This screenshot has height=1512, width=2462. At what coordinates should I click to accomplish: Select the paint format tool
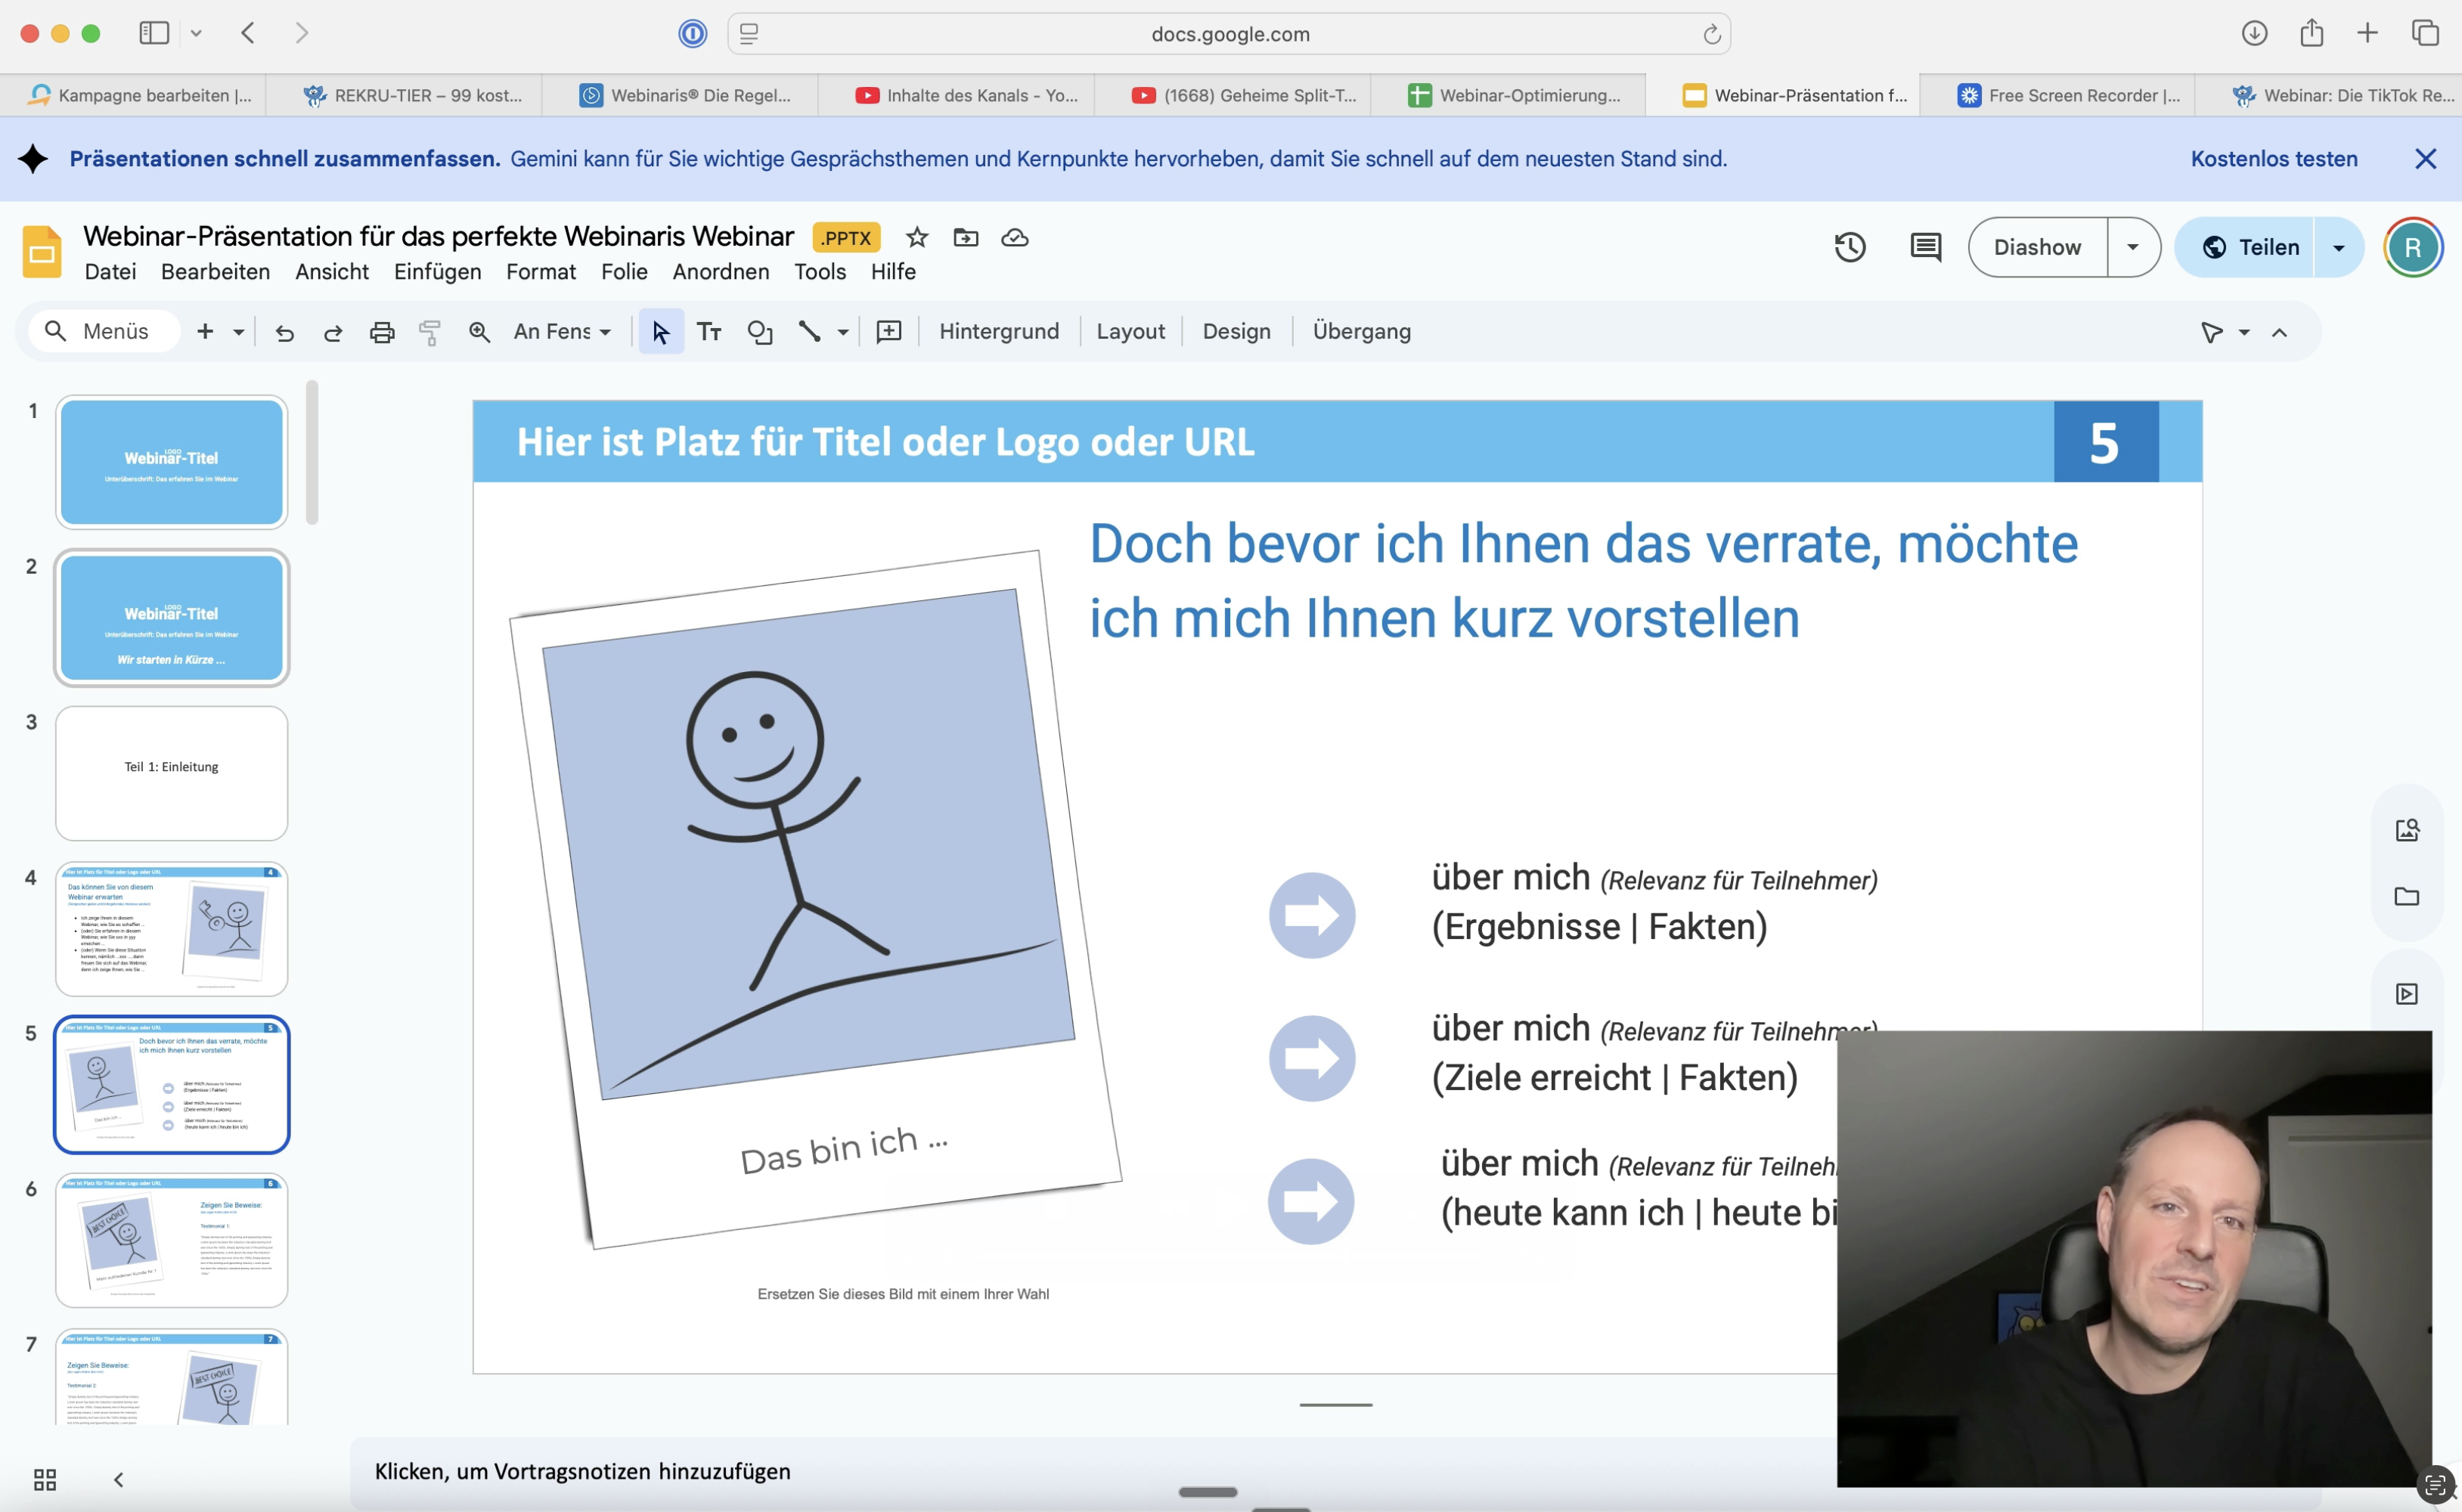coord(430,332)
